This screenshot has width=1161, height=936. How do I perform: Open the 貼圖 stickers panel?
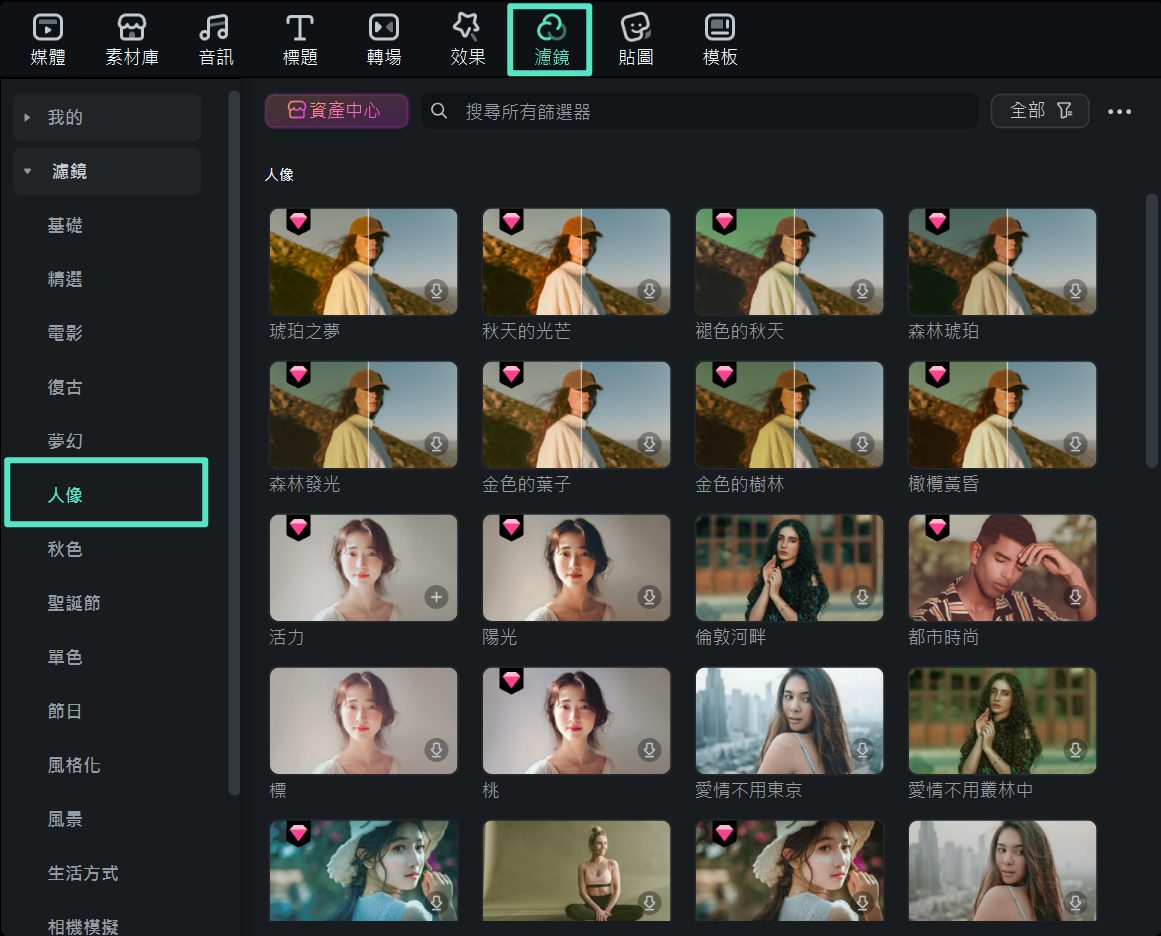coord(635,38)
